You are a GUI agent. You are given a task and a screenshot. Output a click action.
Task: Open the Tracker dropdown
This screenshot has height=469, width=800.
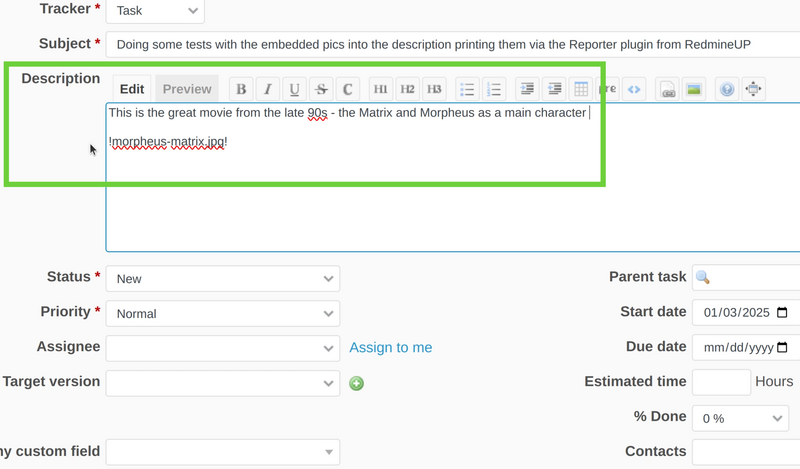coord(155,11)
